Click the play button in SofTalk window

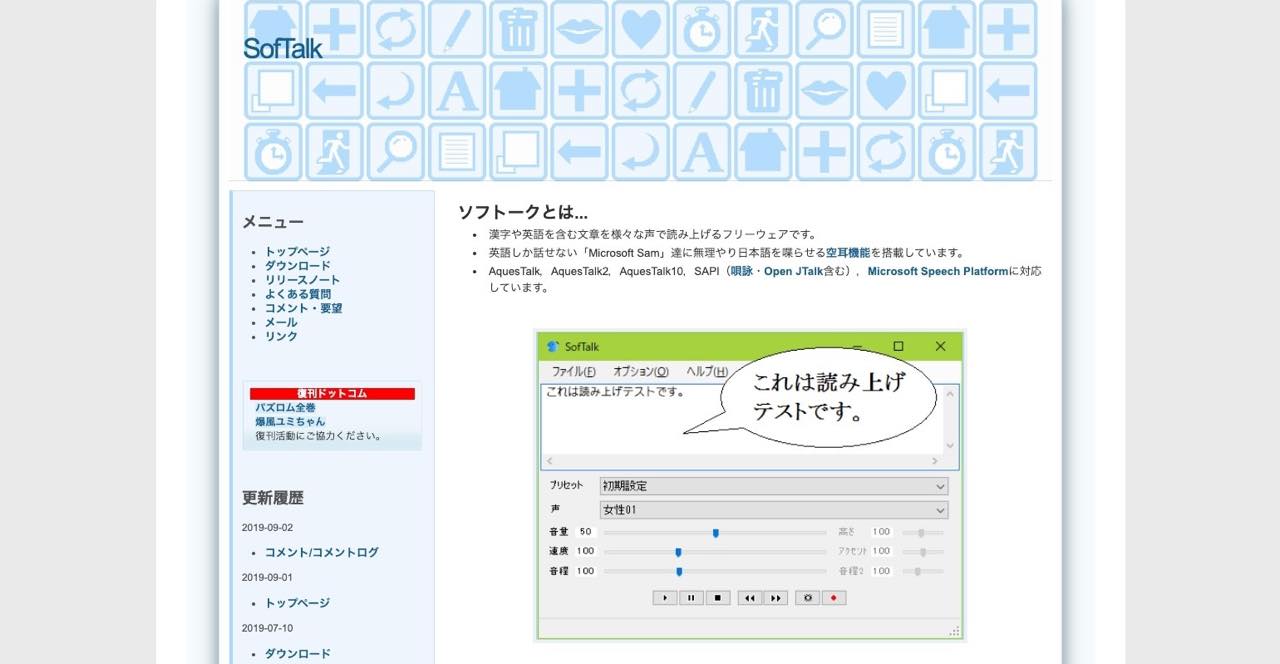[665, 598]
